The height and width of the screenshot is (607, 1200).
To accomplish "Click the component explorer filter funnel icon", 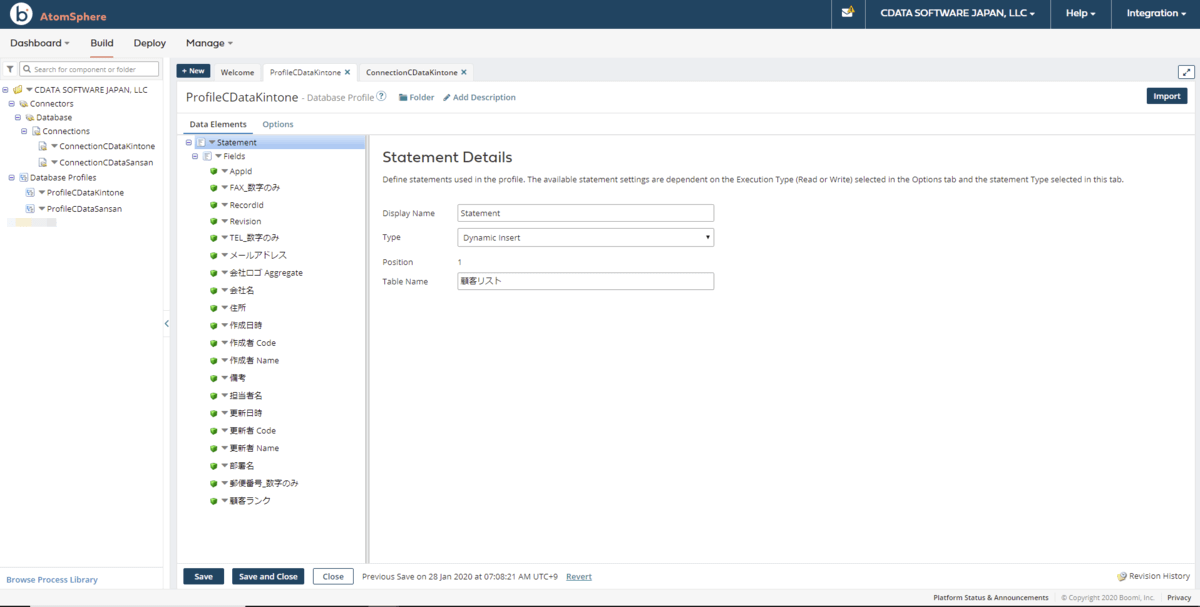I will (10, 69).
